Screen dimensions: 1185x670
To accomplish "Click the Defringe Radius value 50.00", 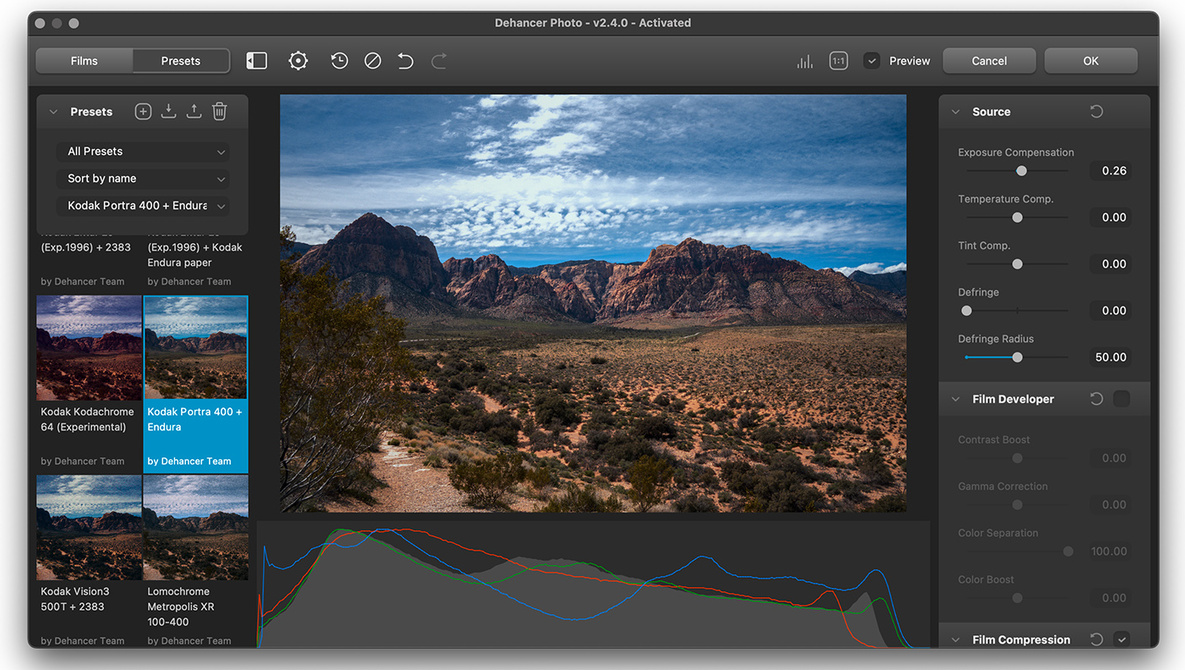I will (x=1111, y=357).
